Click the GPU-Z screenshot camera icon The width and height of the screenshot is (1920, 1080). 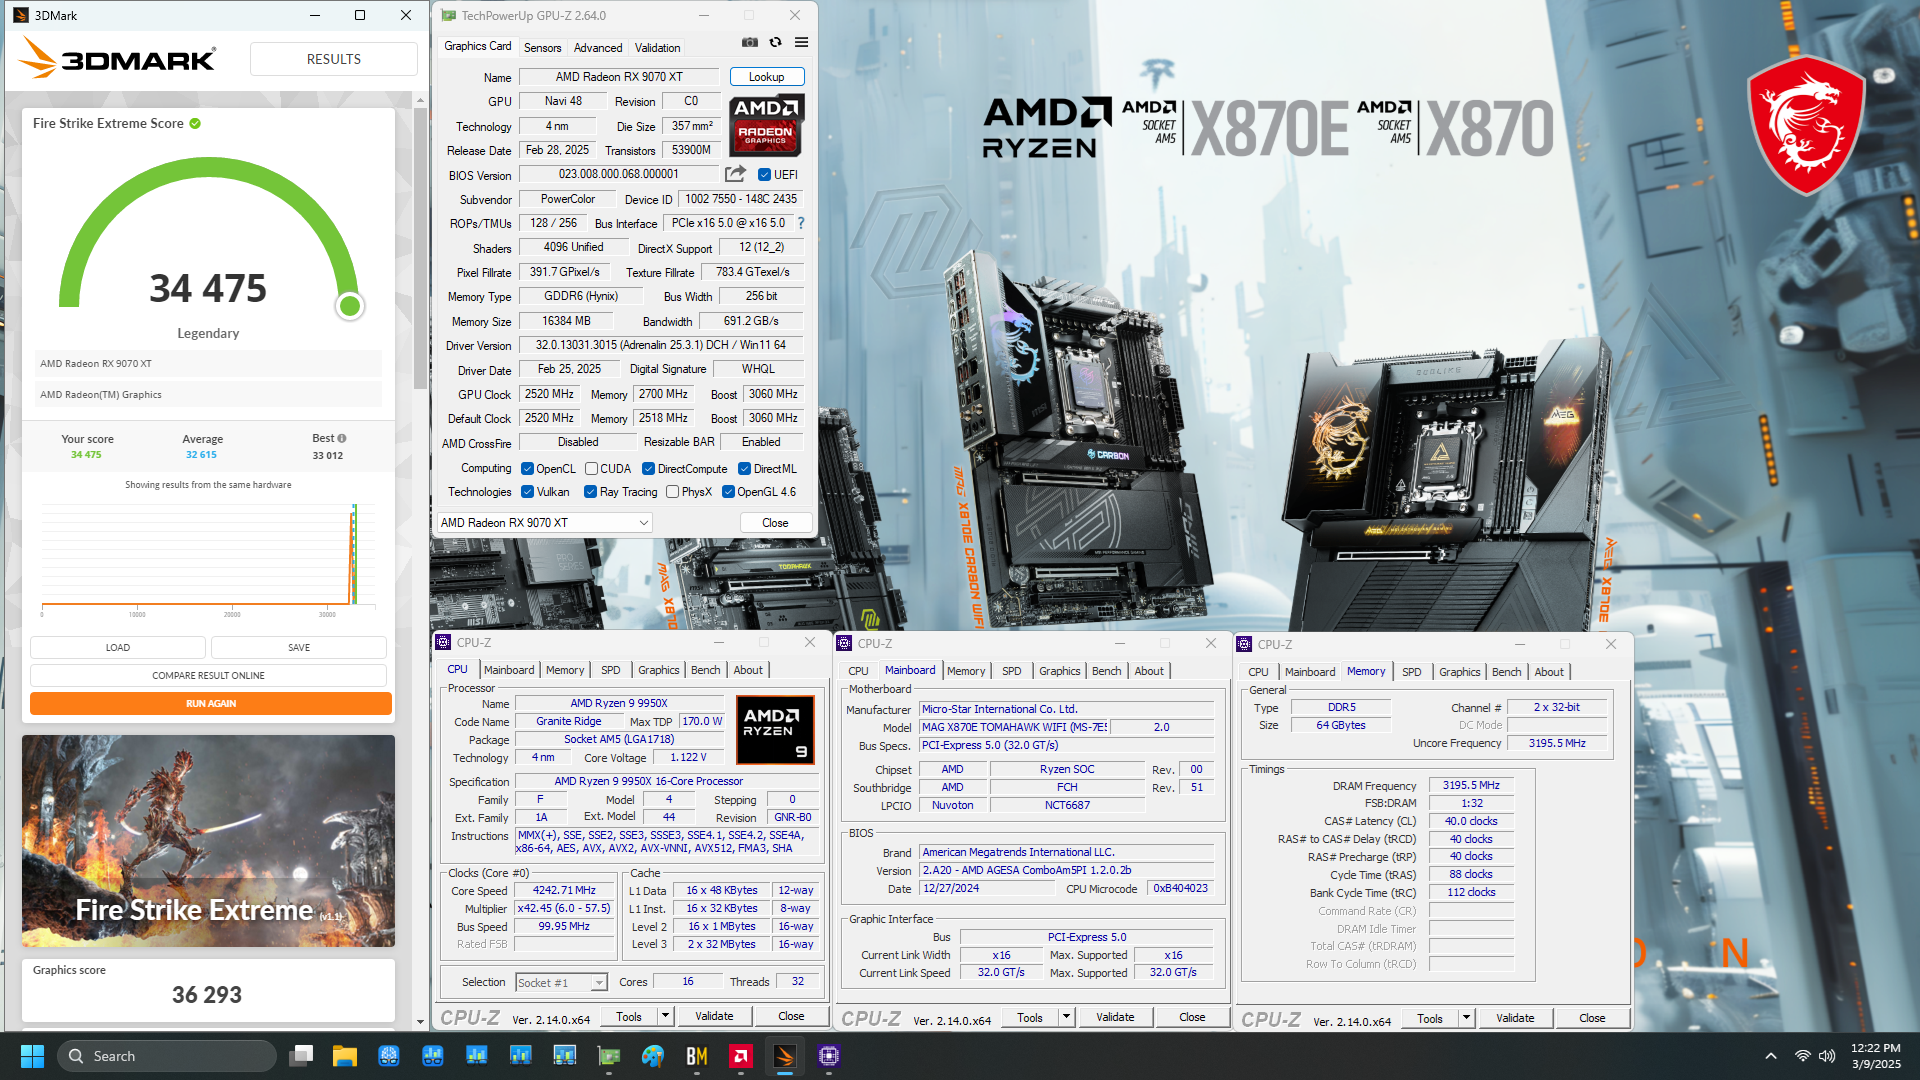click(x=749, y=42)
